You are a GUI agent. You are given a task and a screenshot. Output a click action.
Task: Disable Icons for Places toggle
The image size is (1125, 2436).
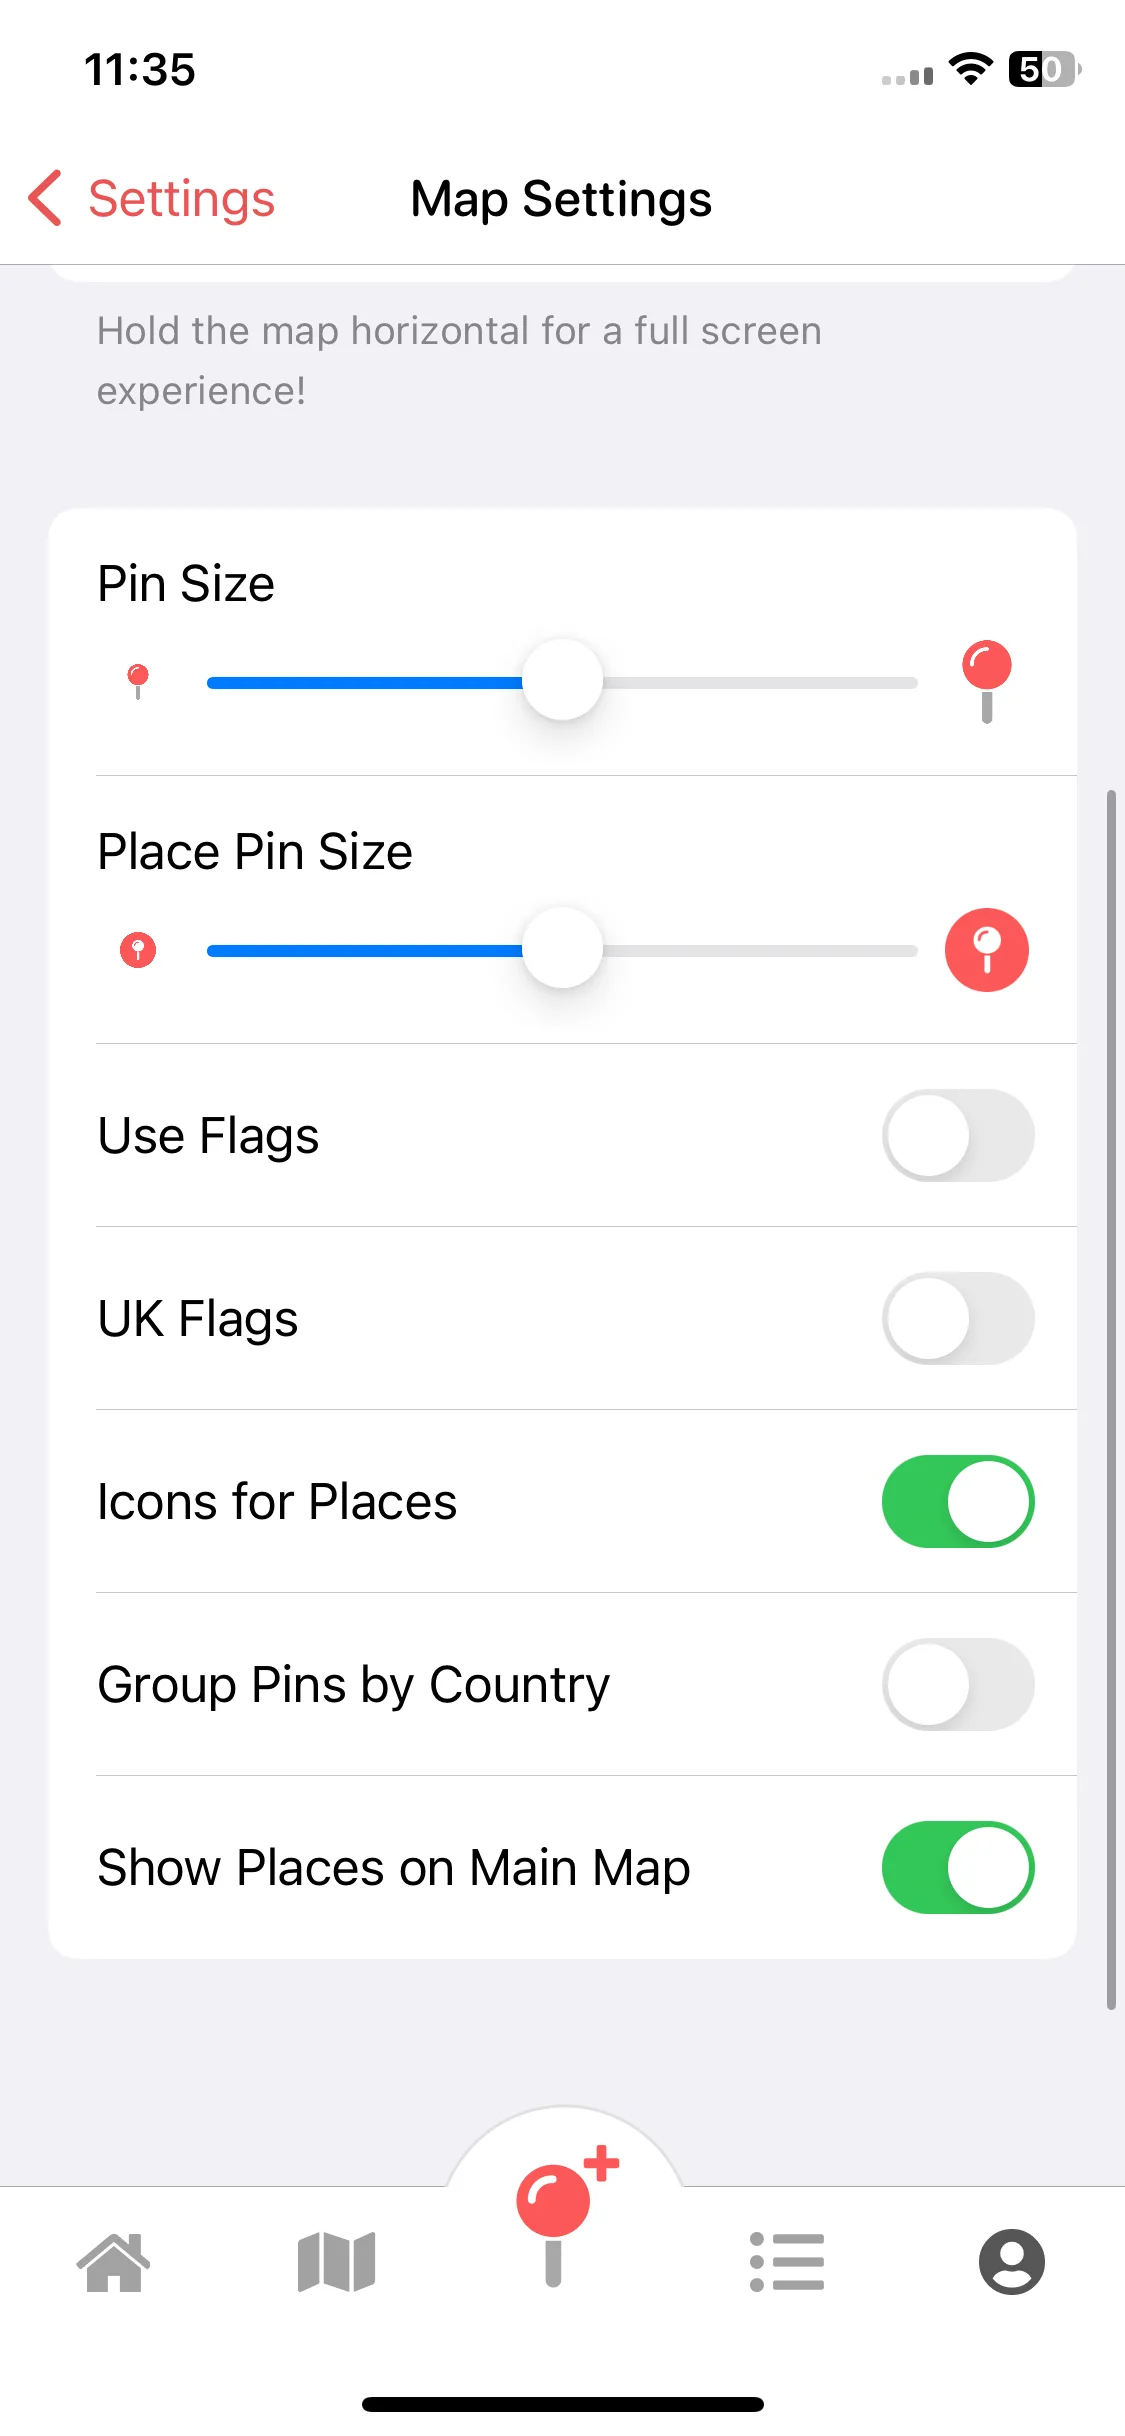(958, 1501)
